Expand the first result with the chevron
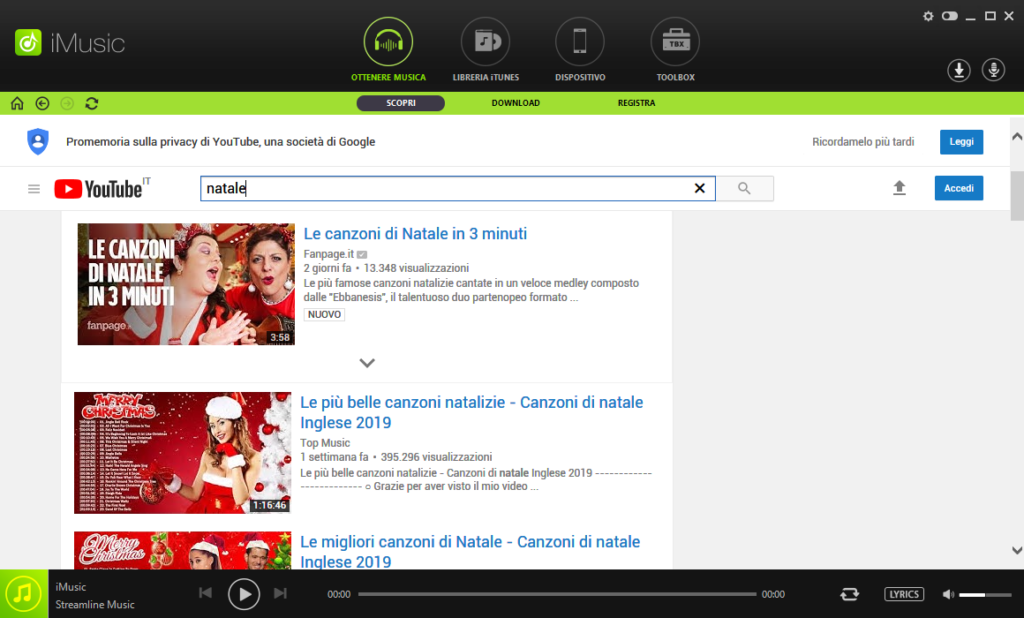Viewport: 1024px width, 618px height. [x=367, y=363]
